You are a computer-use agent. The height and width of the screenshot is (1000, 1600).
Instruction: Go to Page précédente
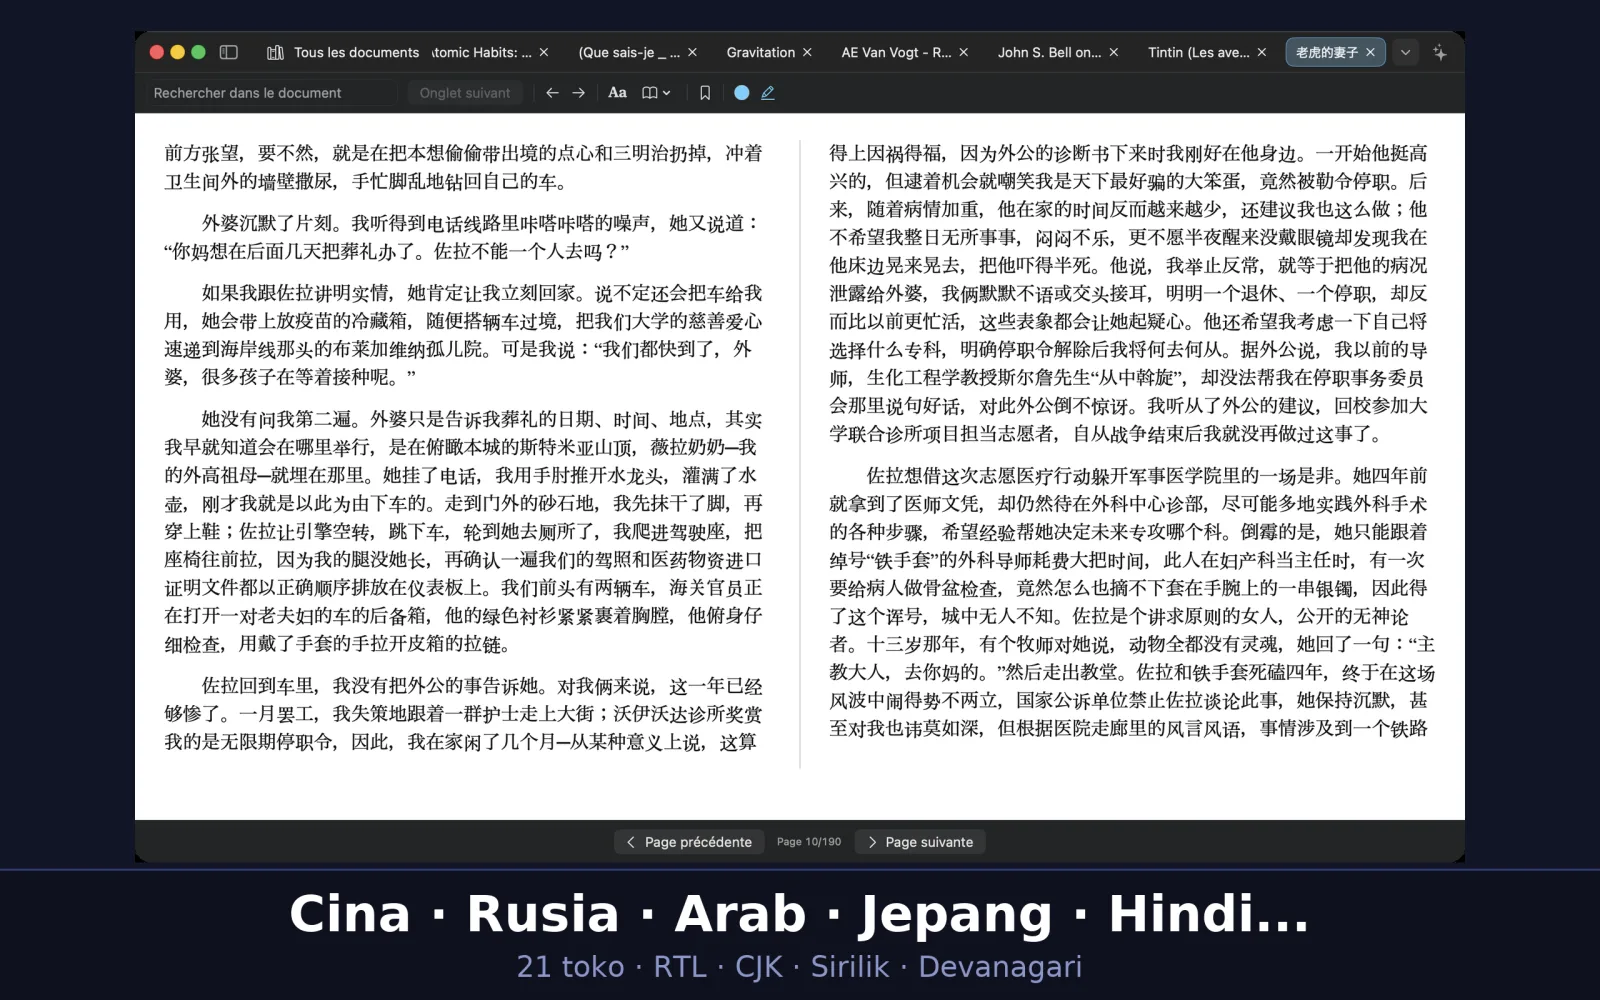pos(689,842)
